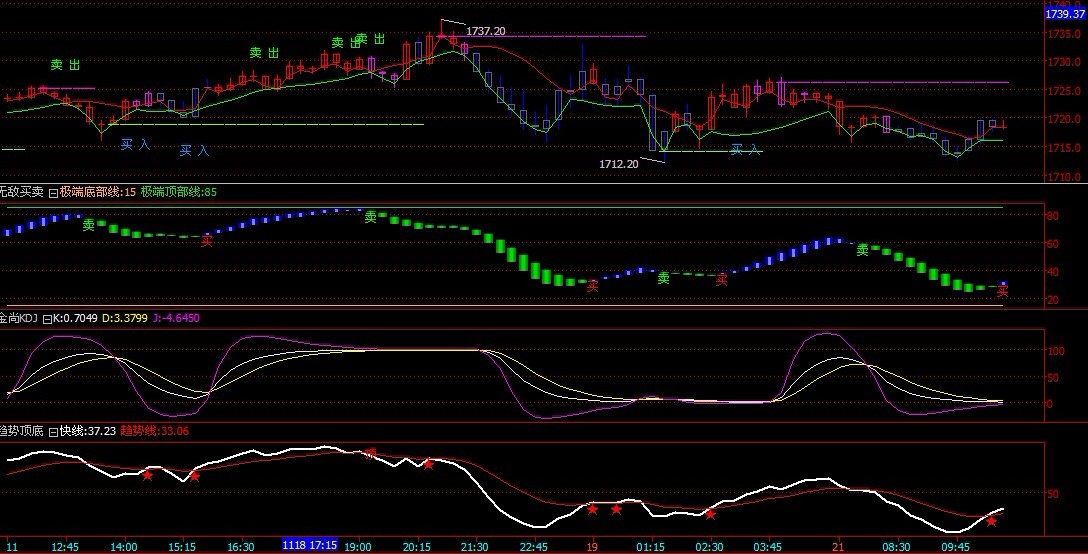Collapse the 趋势顶底 indicator box toggle
The height and width of the screenshot is (554, 1088).
(53, 431)
